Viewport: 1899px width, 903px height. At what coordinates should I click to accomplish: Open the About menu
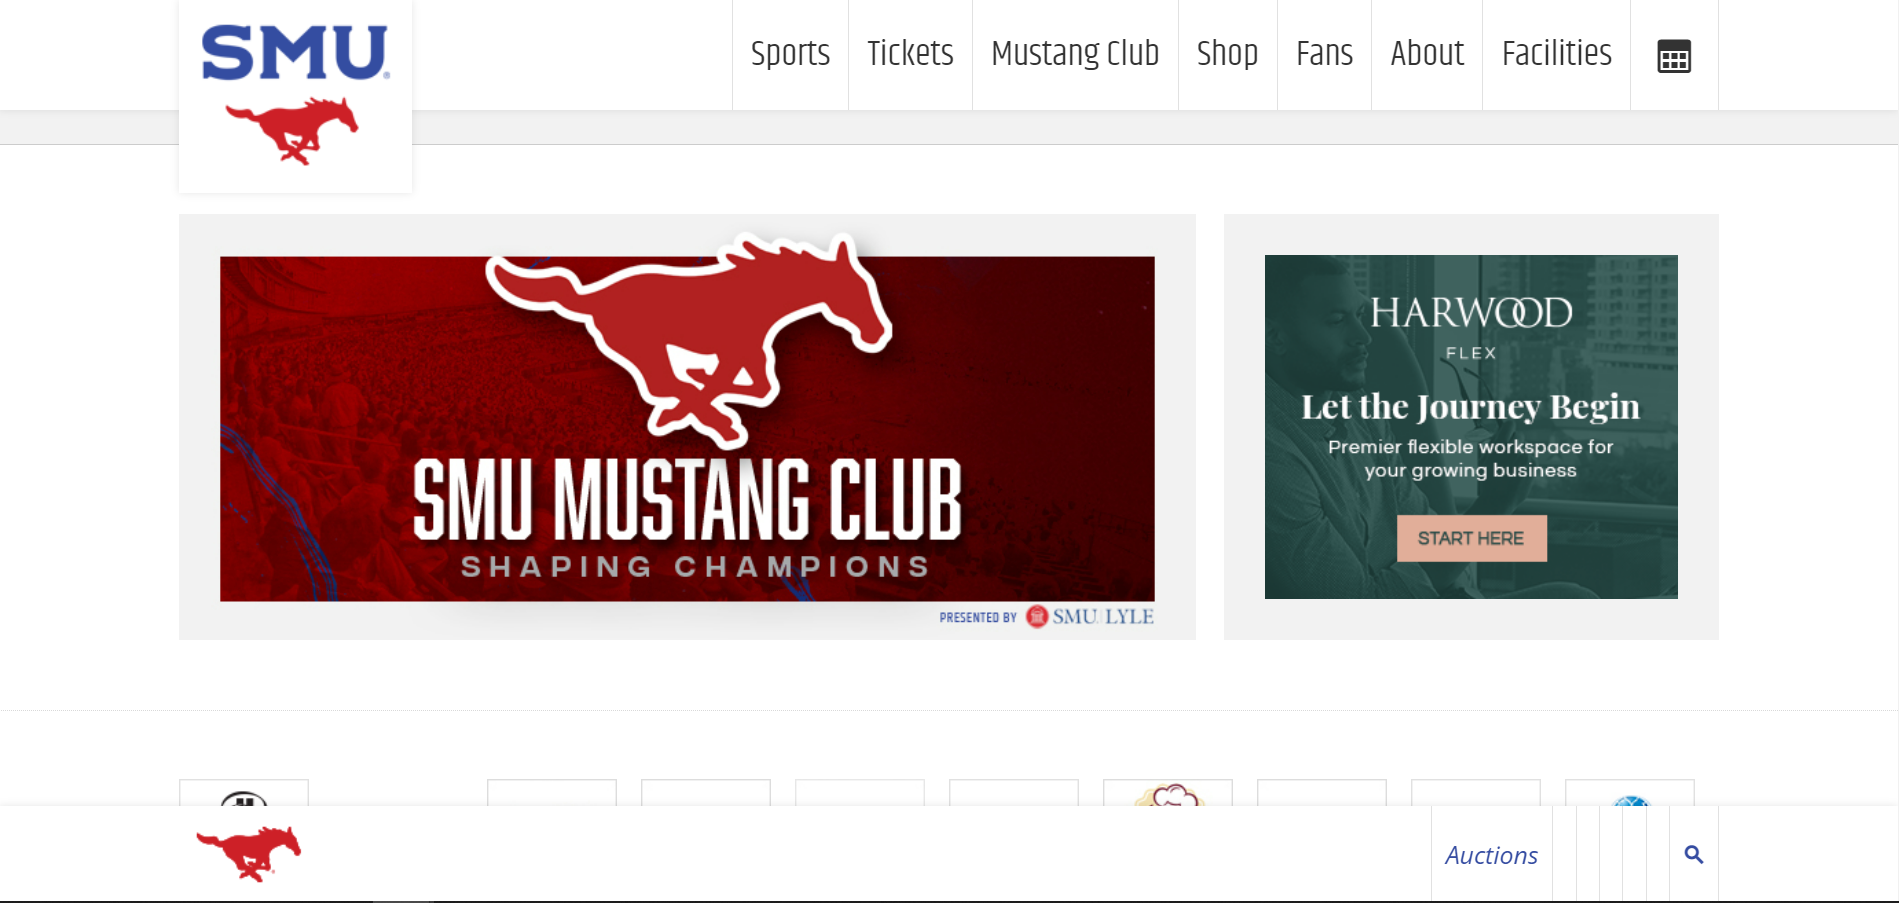pyautogui.click(x=1427, y=54)
